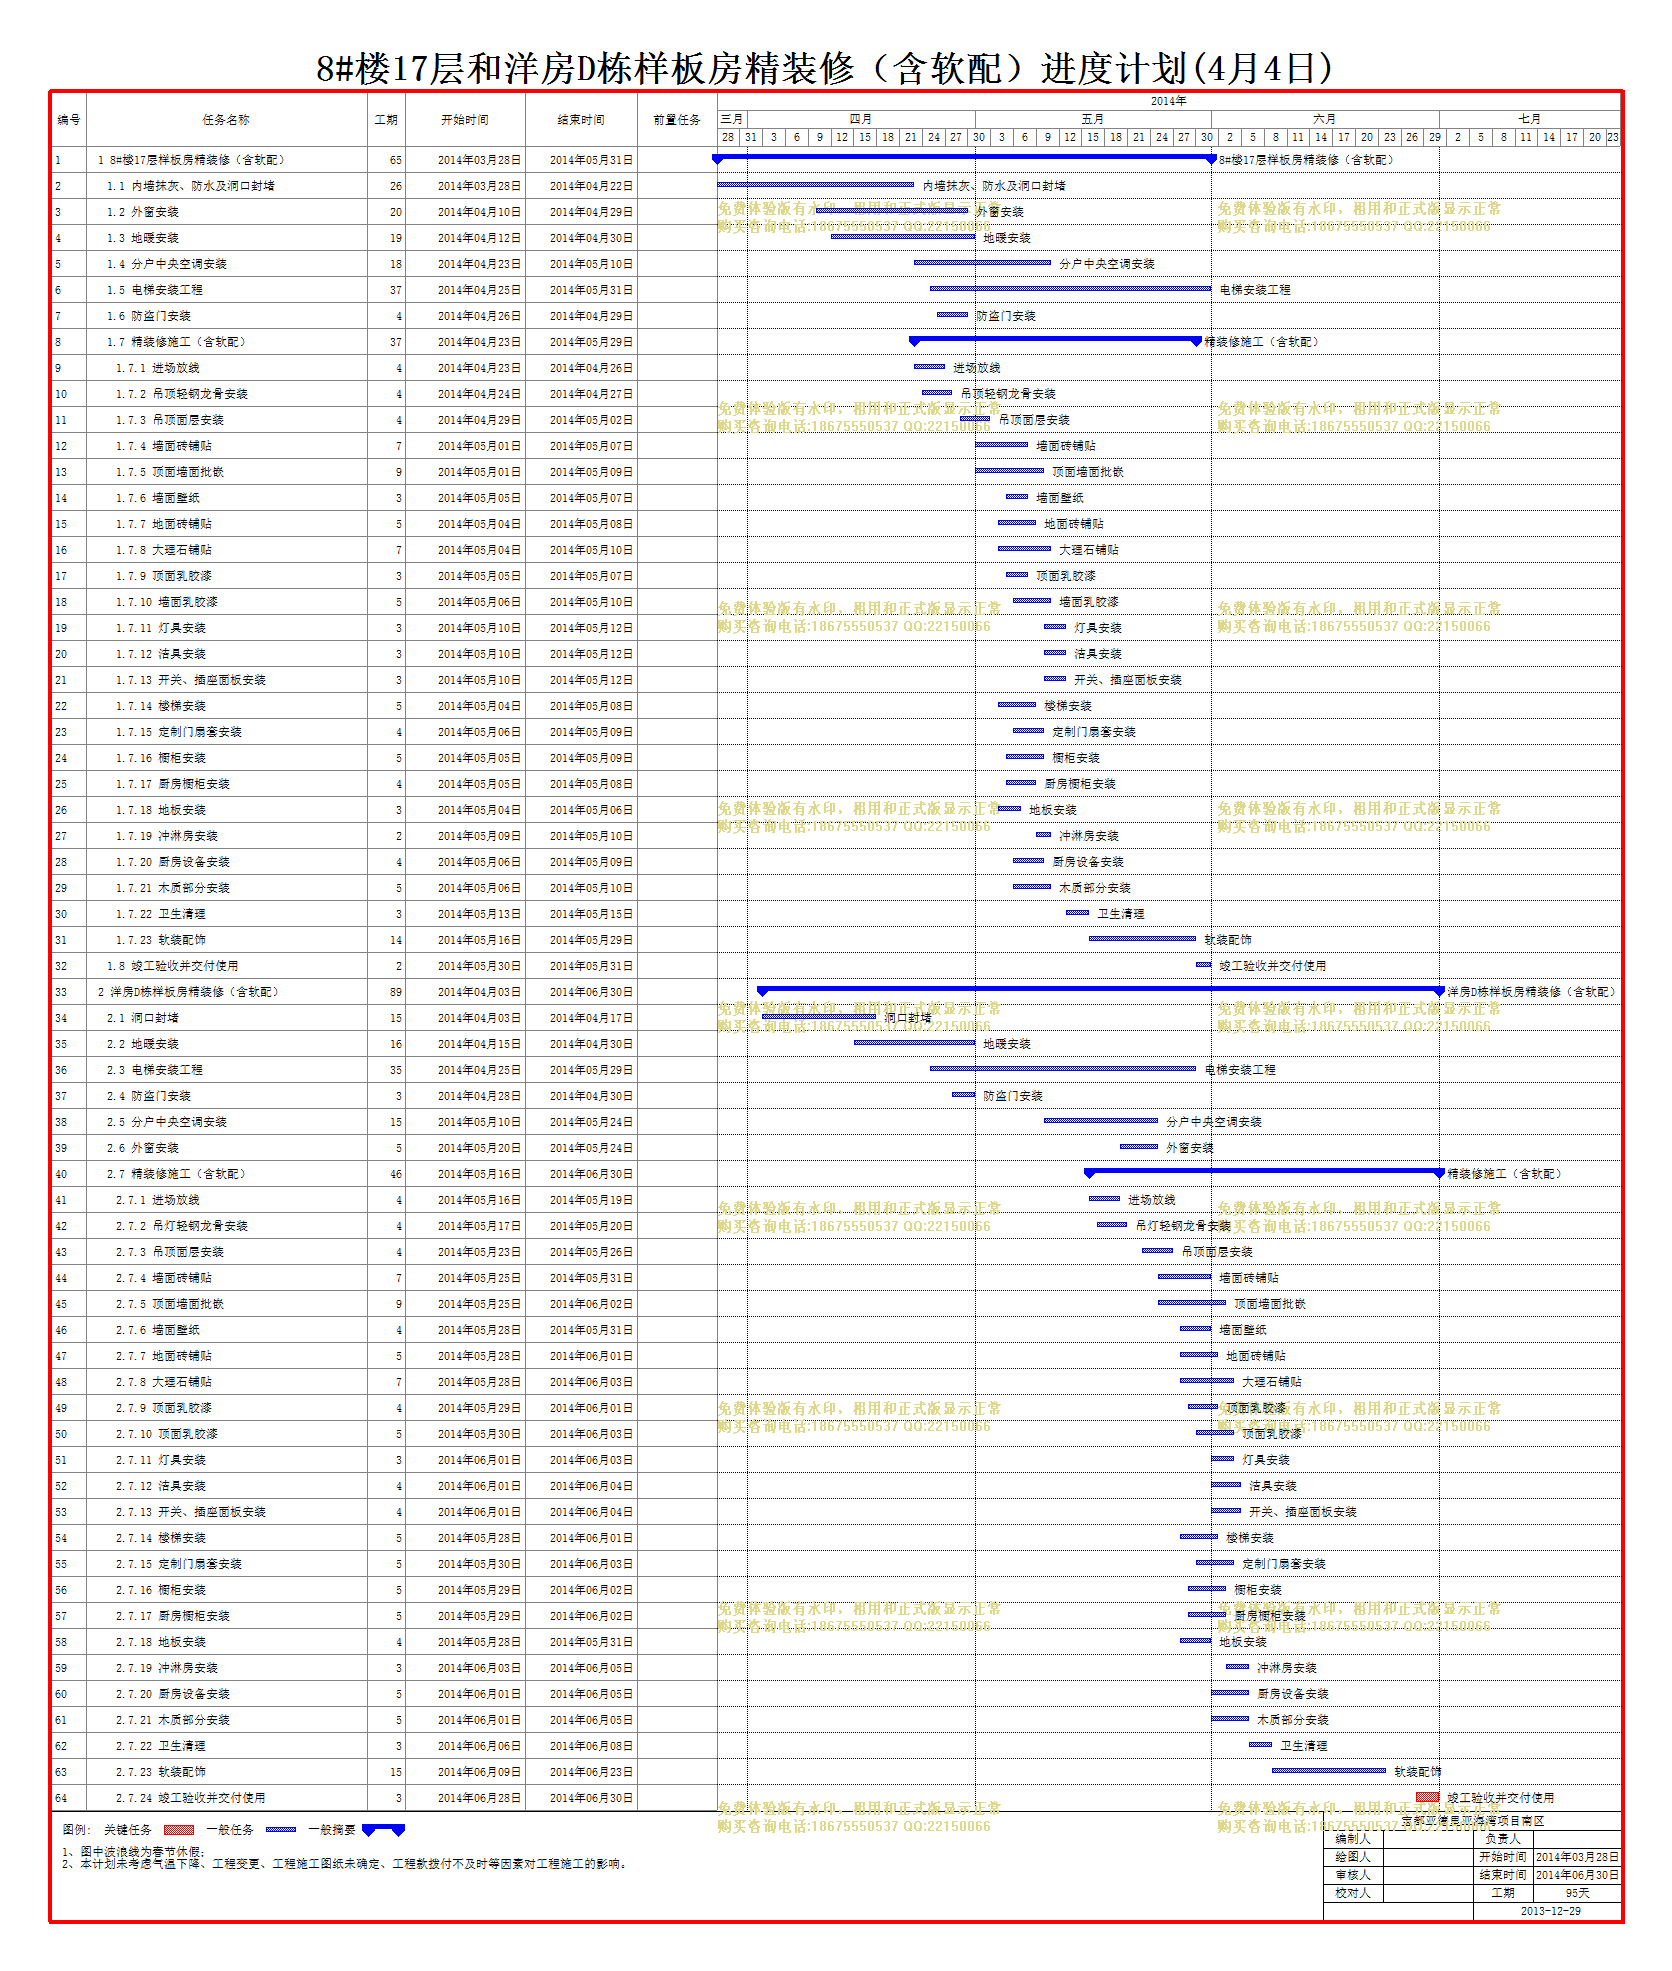Select task name cell 1.7.1 进场放线
This screenshot has height=1971, width=1672.
pos(226,368)
